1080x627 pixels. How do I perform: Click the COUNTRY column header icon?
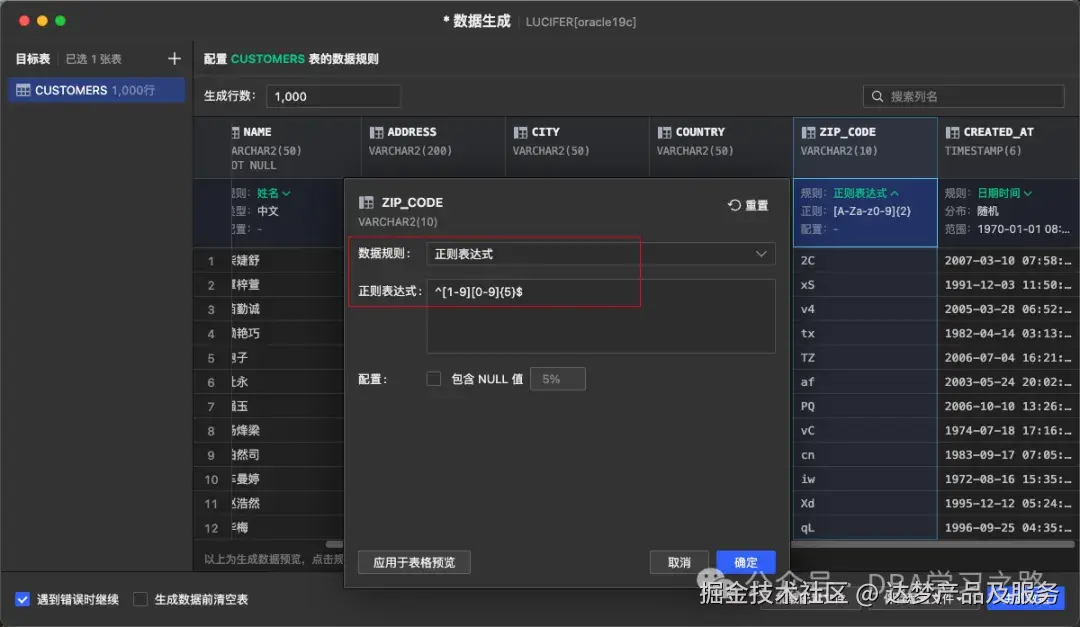click(x=662, y=131)
